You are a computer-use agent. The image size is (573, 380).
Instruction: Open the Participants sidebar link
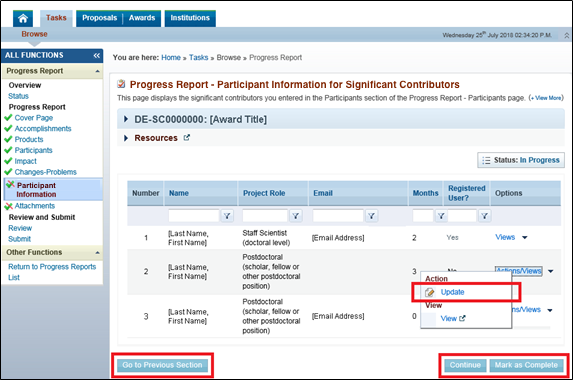click(33, 150)
